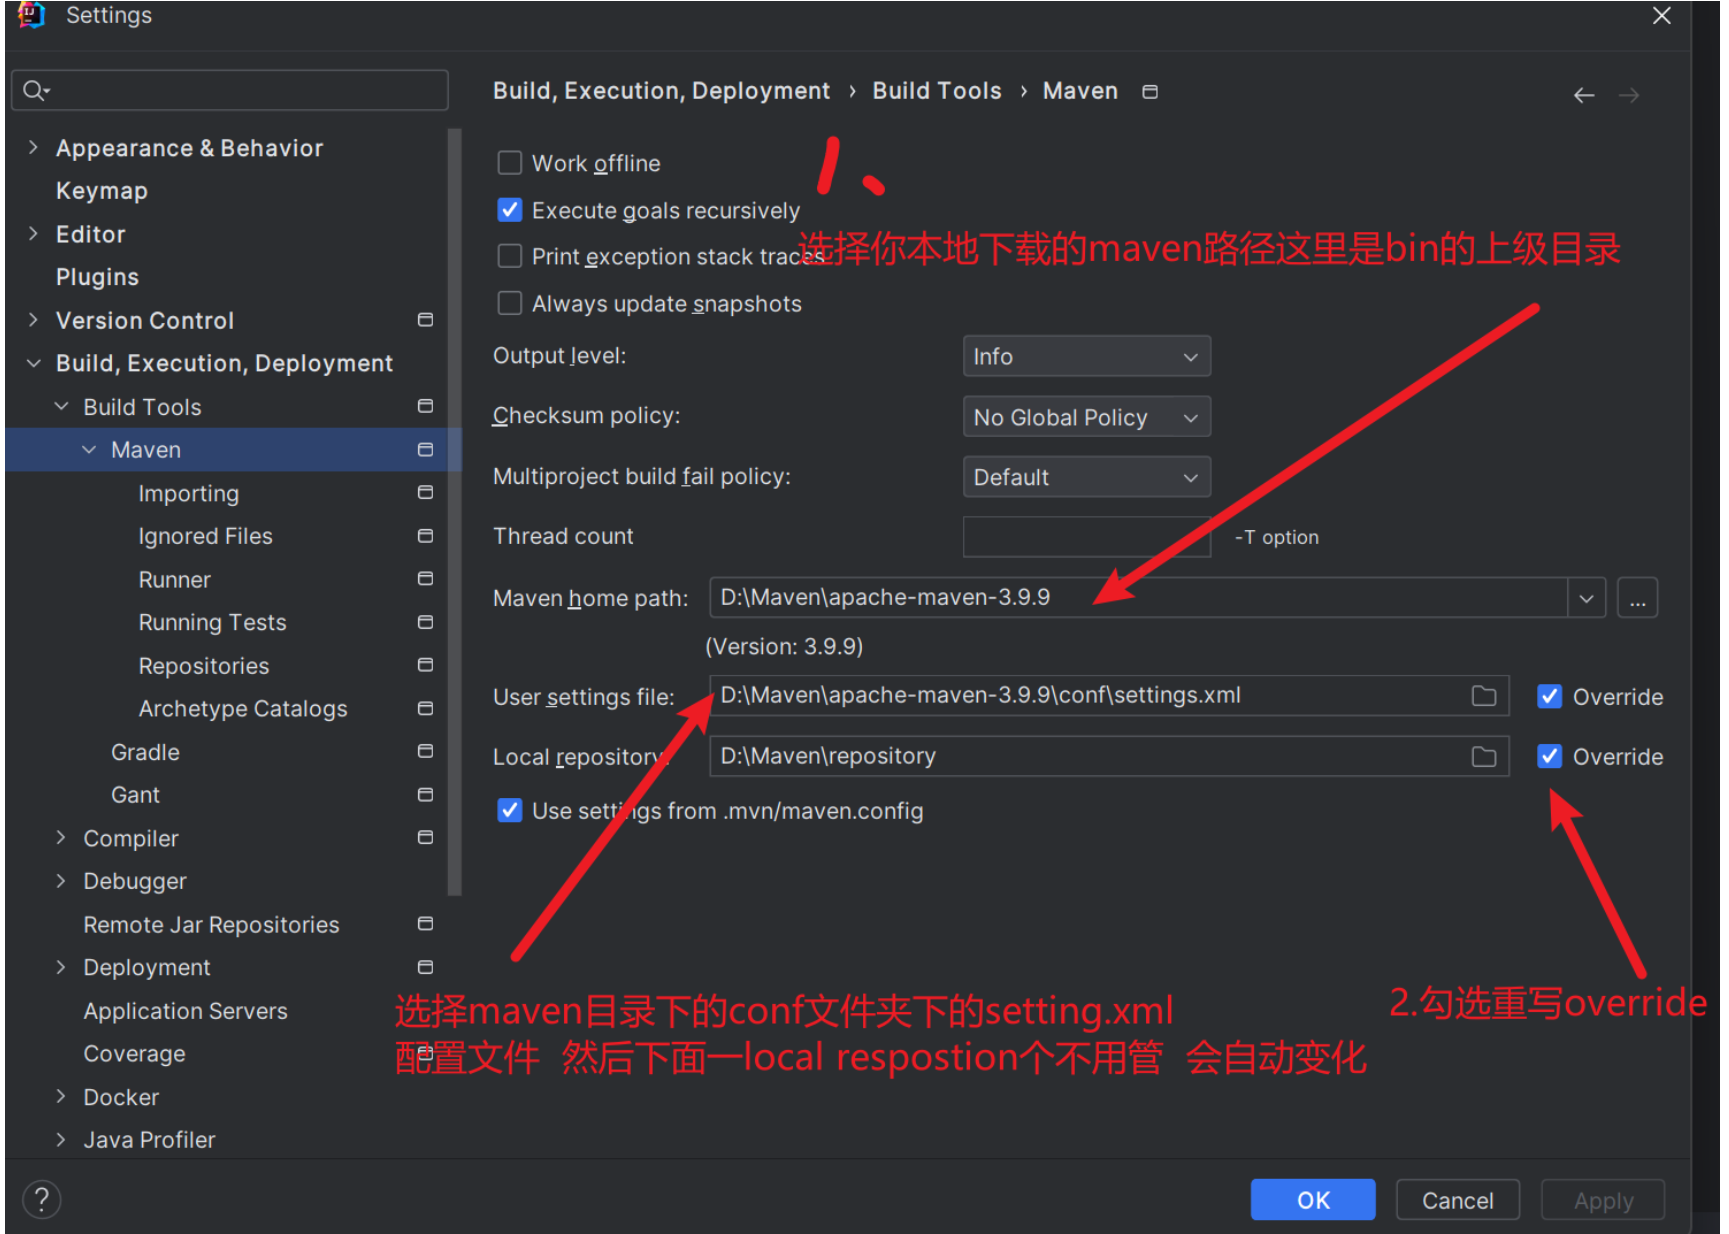The width and height of the screenshot is (1729, 1234).
Task: Expand the Version Control section
Action: 33,320
